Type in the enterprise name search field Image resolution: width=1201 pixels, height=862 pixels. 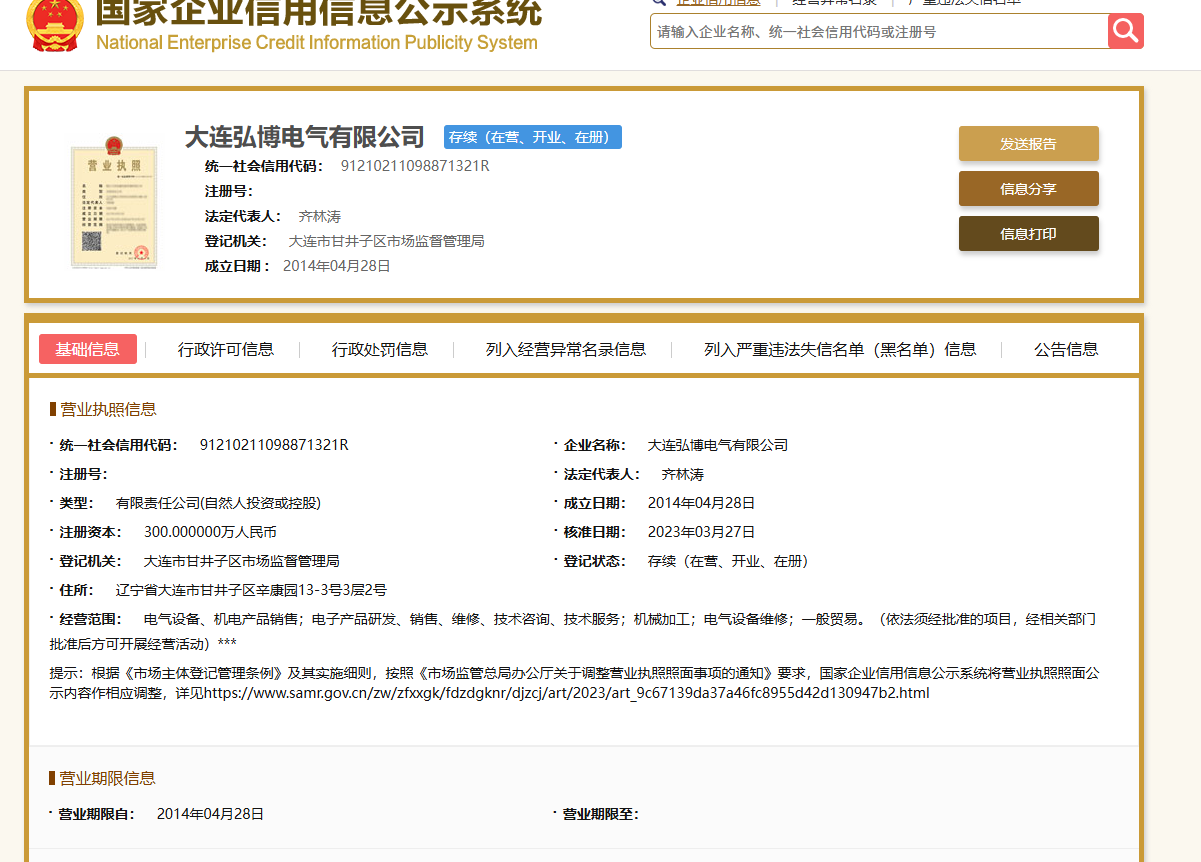coord(878,32)
